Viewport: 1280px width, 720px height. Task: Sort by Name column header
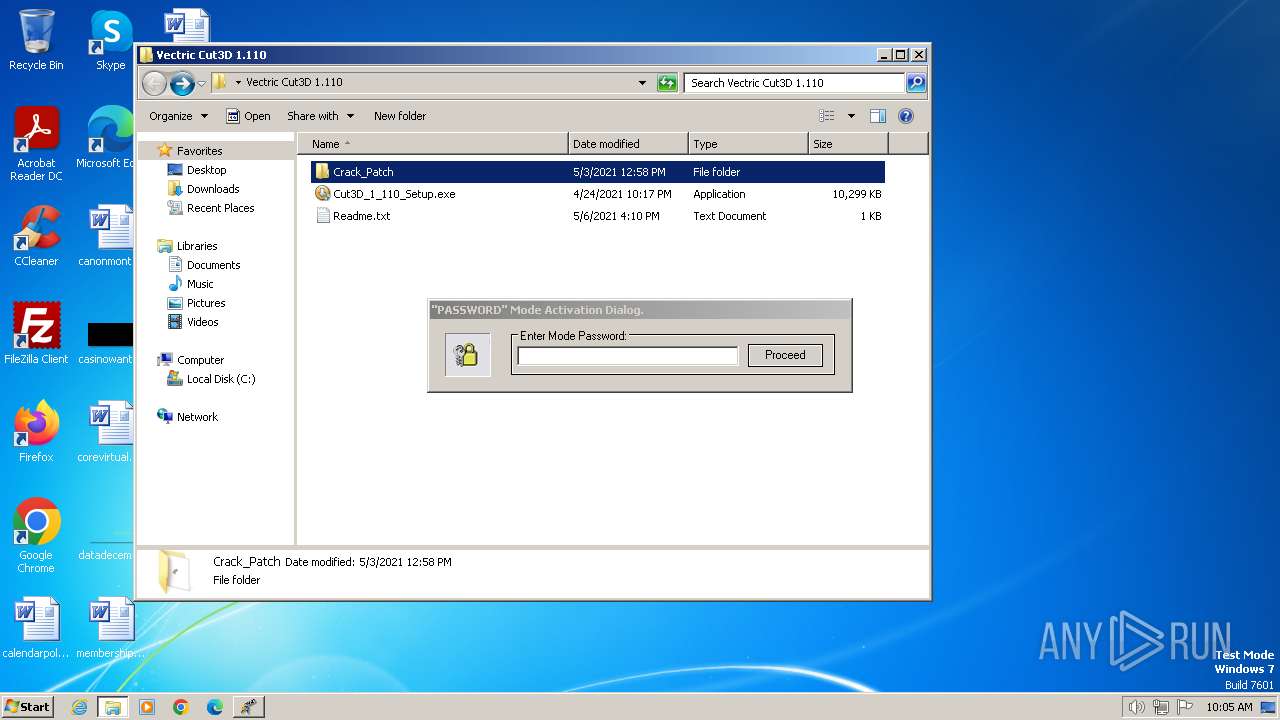(x=432, y=144)
